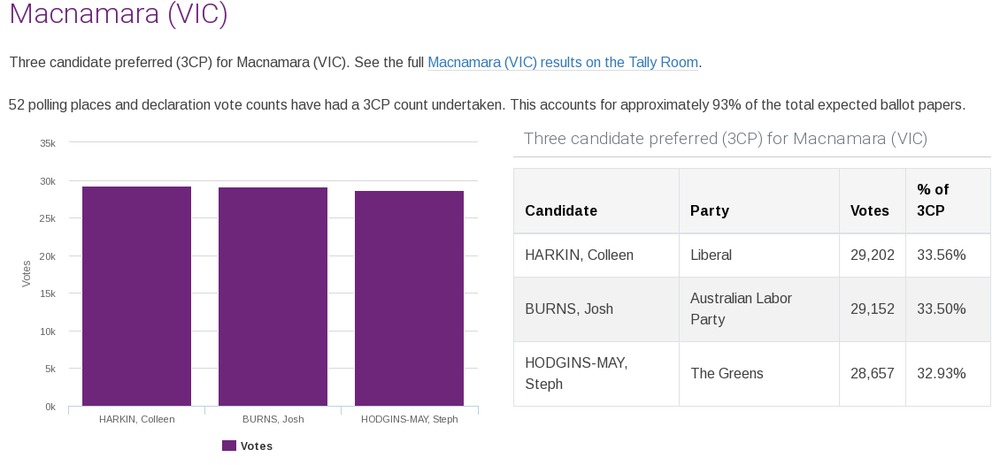Click the Candidate column header
The image size is (1000, 465).
tap(561, 211)
